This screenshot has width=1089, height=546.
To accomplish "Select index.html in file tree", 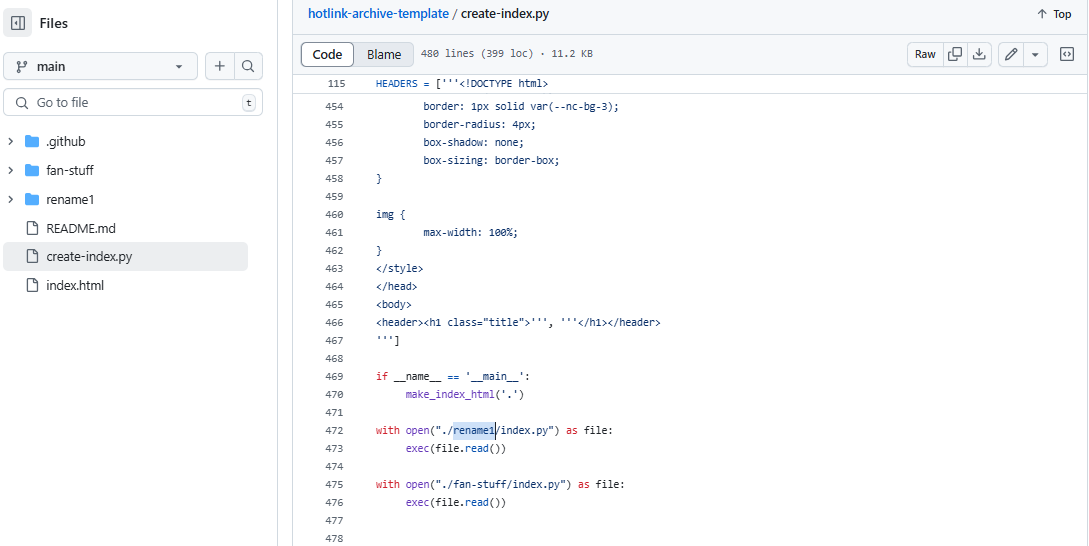I will coord(75,285).
